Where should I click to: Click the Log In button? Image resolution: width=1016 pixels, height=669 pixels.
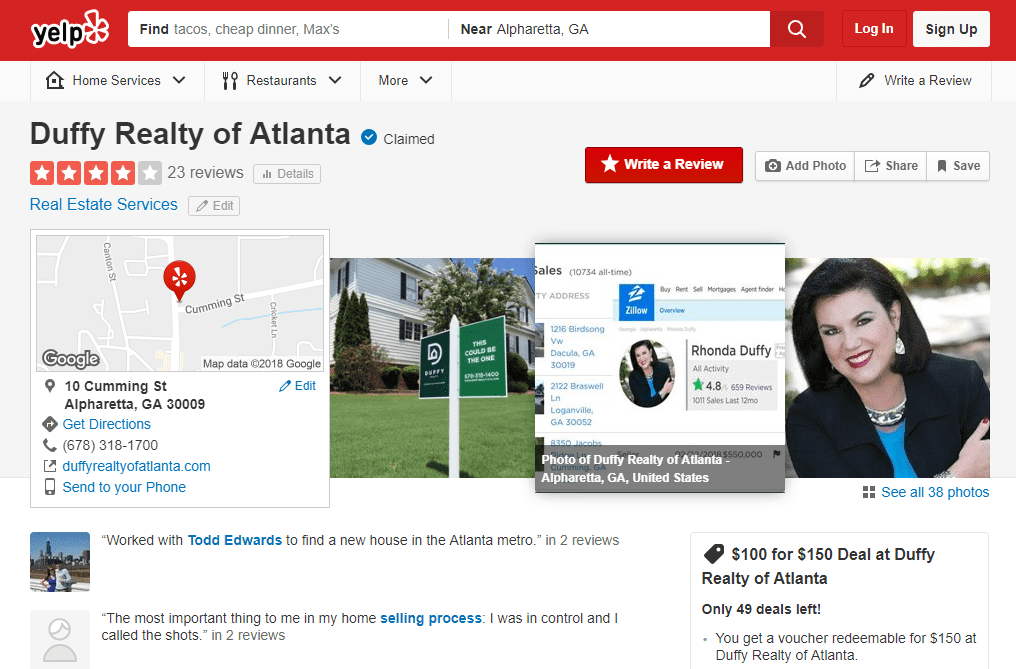point(873,29)
